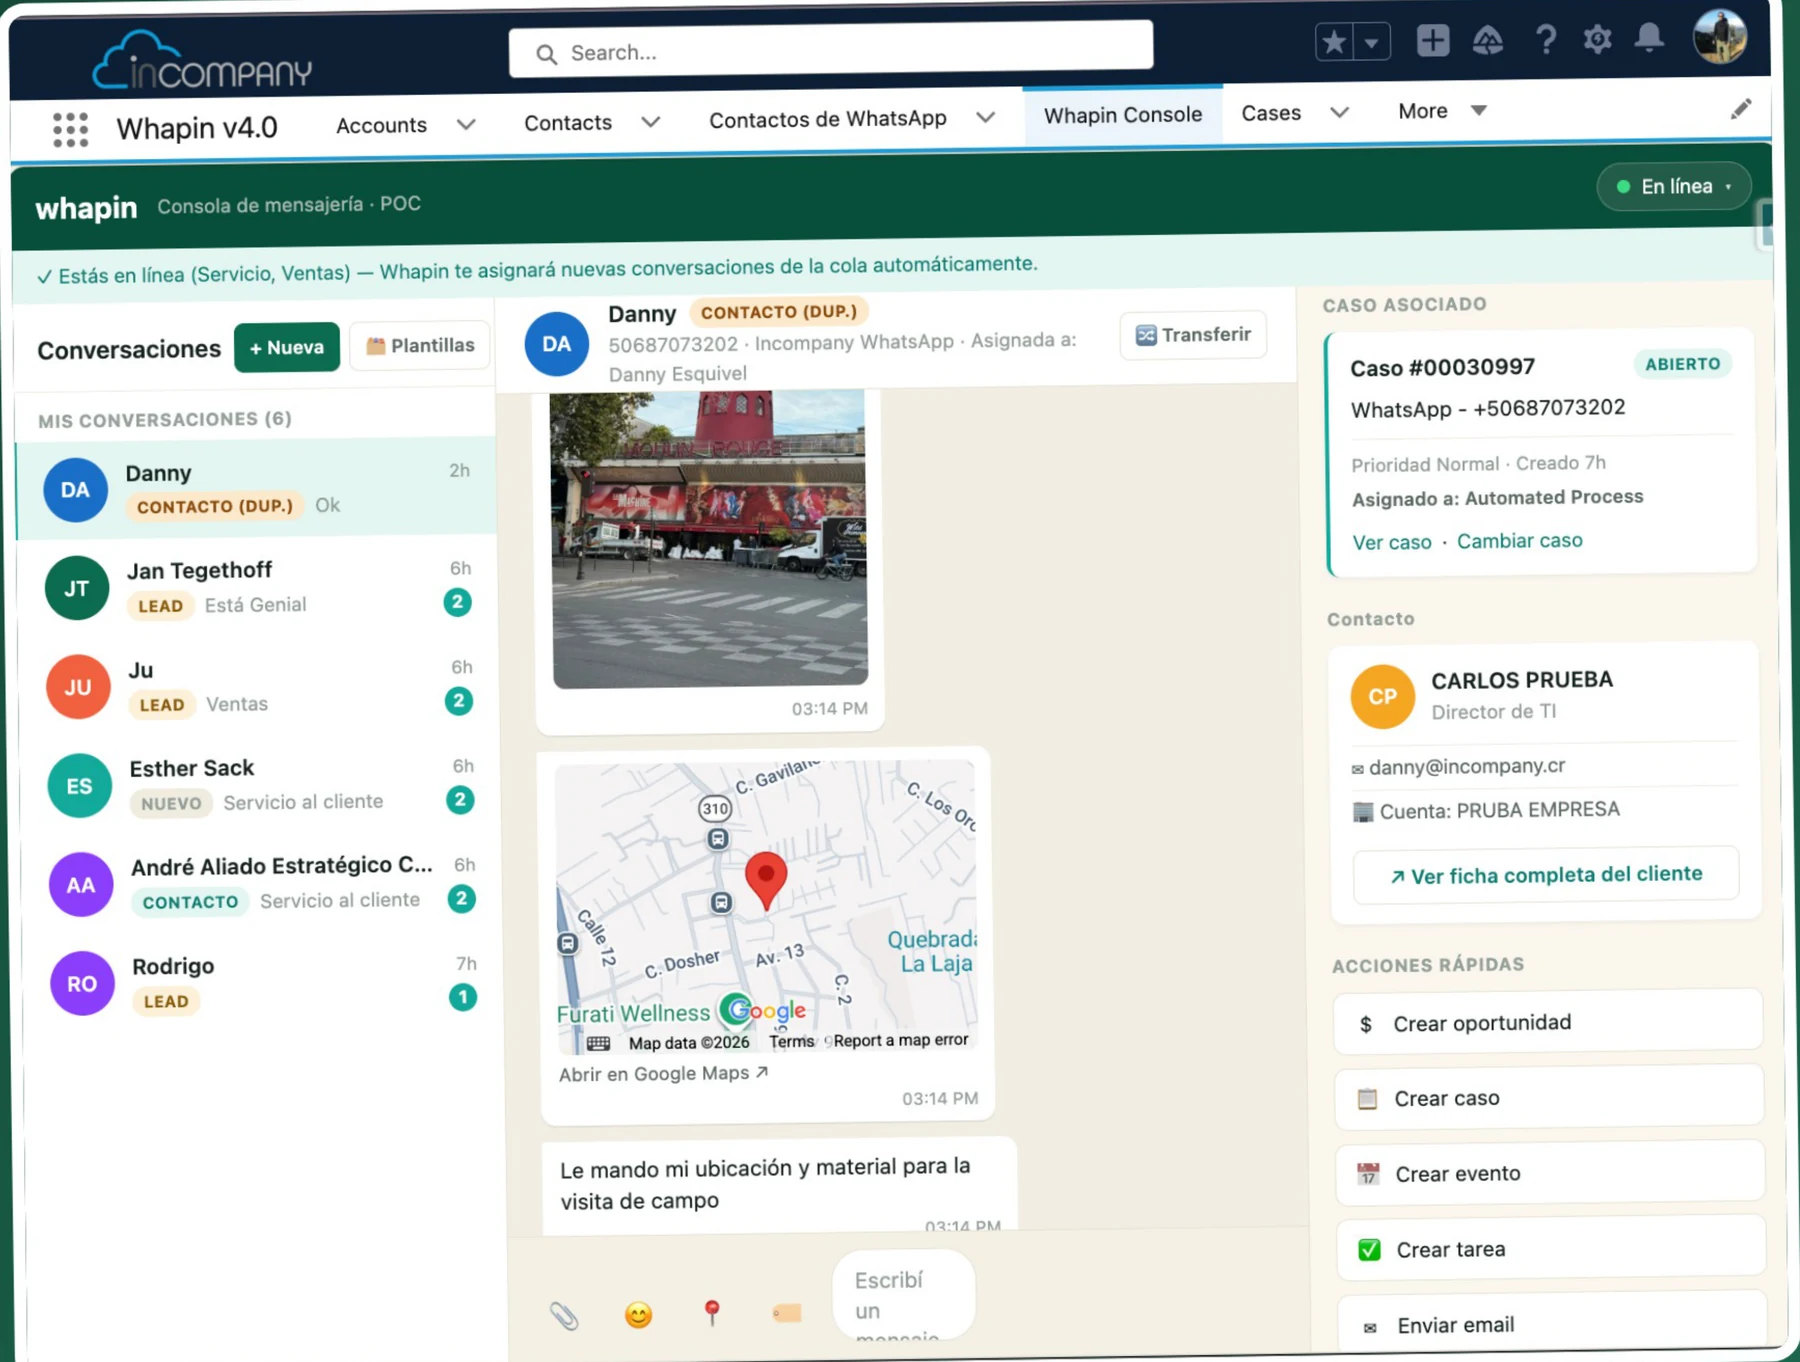Open the Esther Sack conversation
The image size is (1800, 1362).
[x=259, y=785]
